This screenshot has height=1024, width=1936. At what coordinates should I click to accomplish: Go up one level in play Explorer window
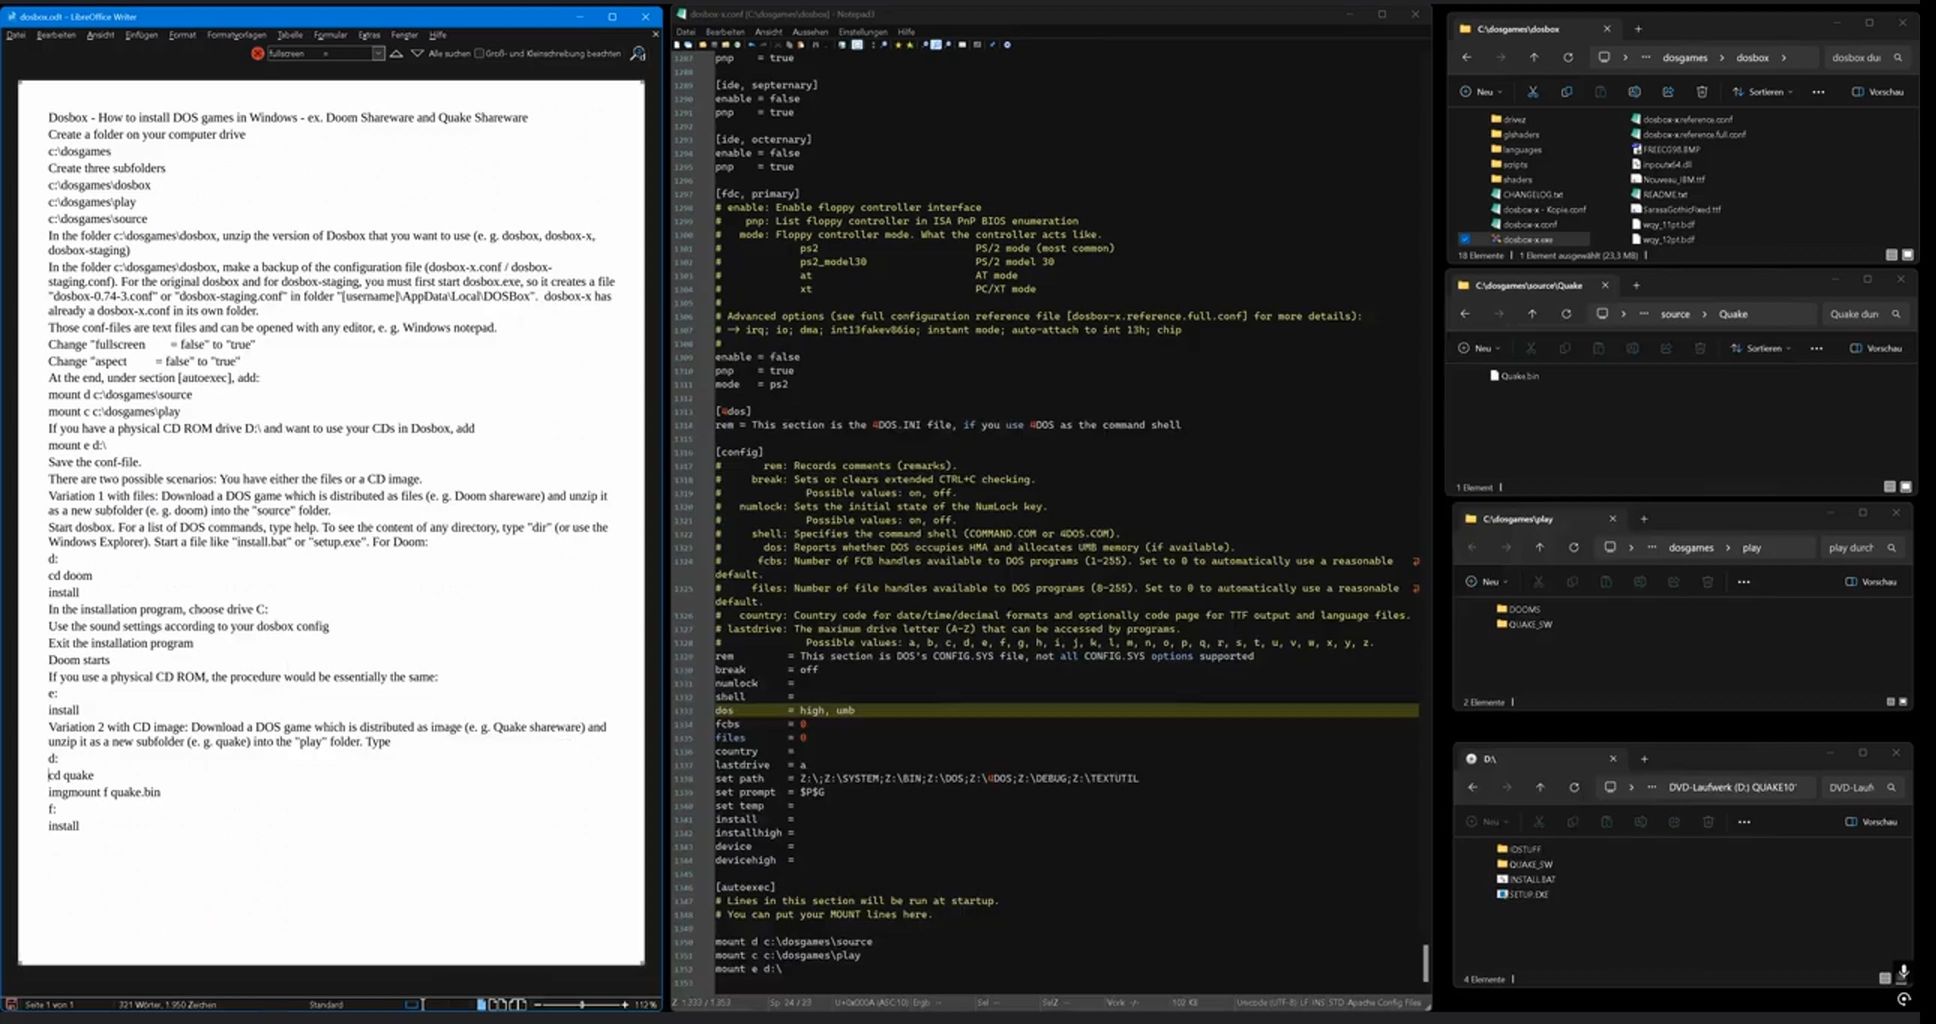[x=1540, y=547]
